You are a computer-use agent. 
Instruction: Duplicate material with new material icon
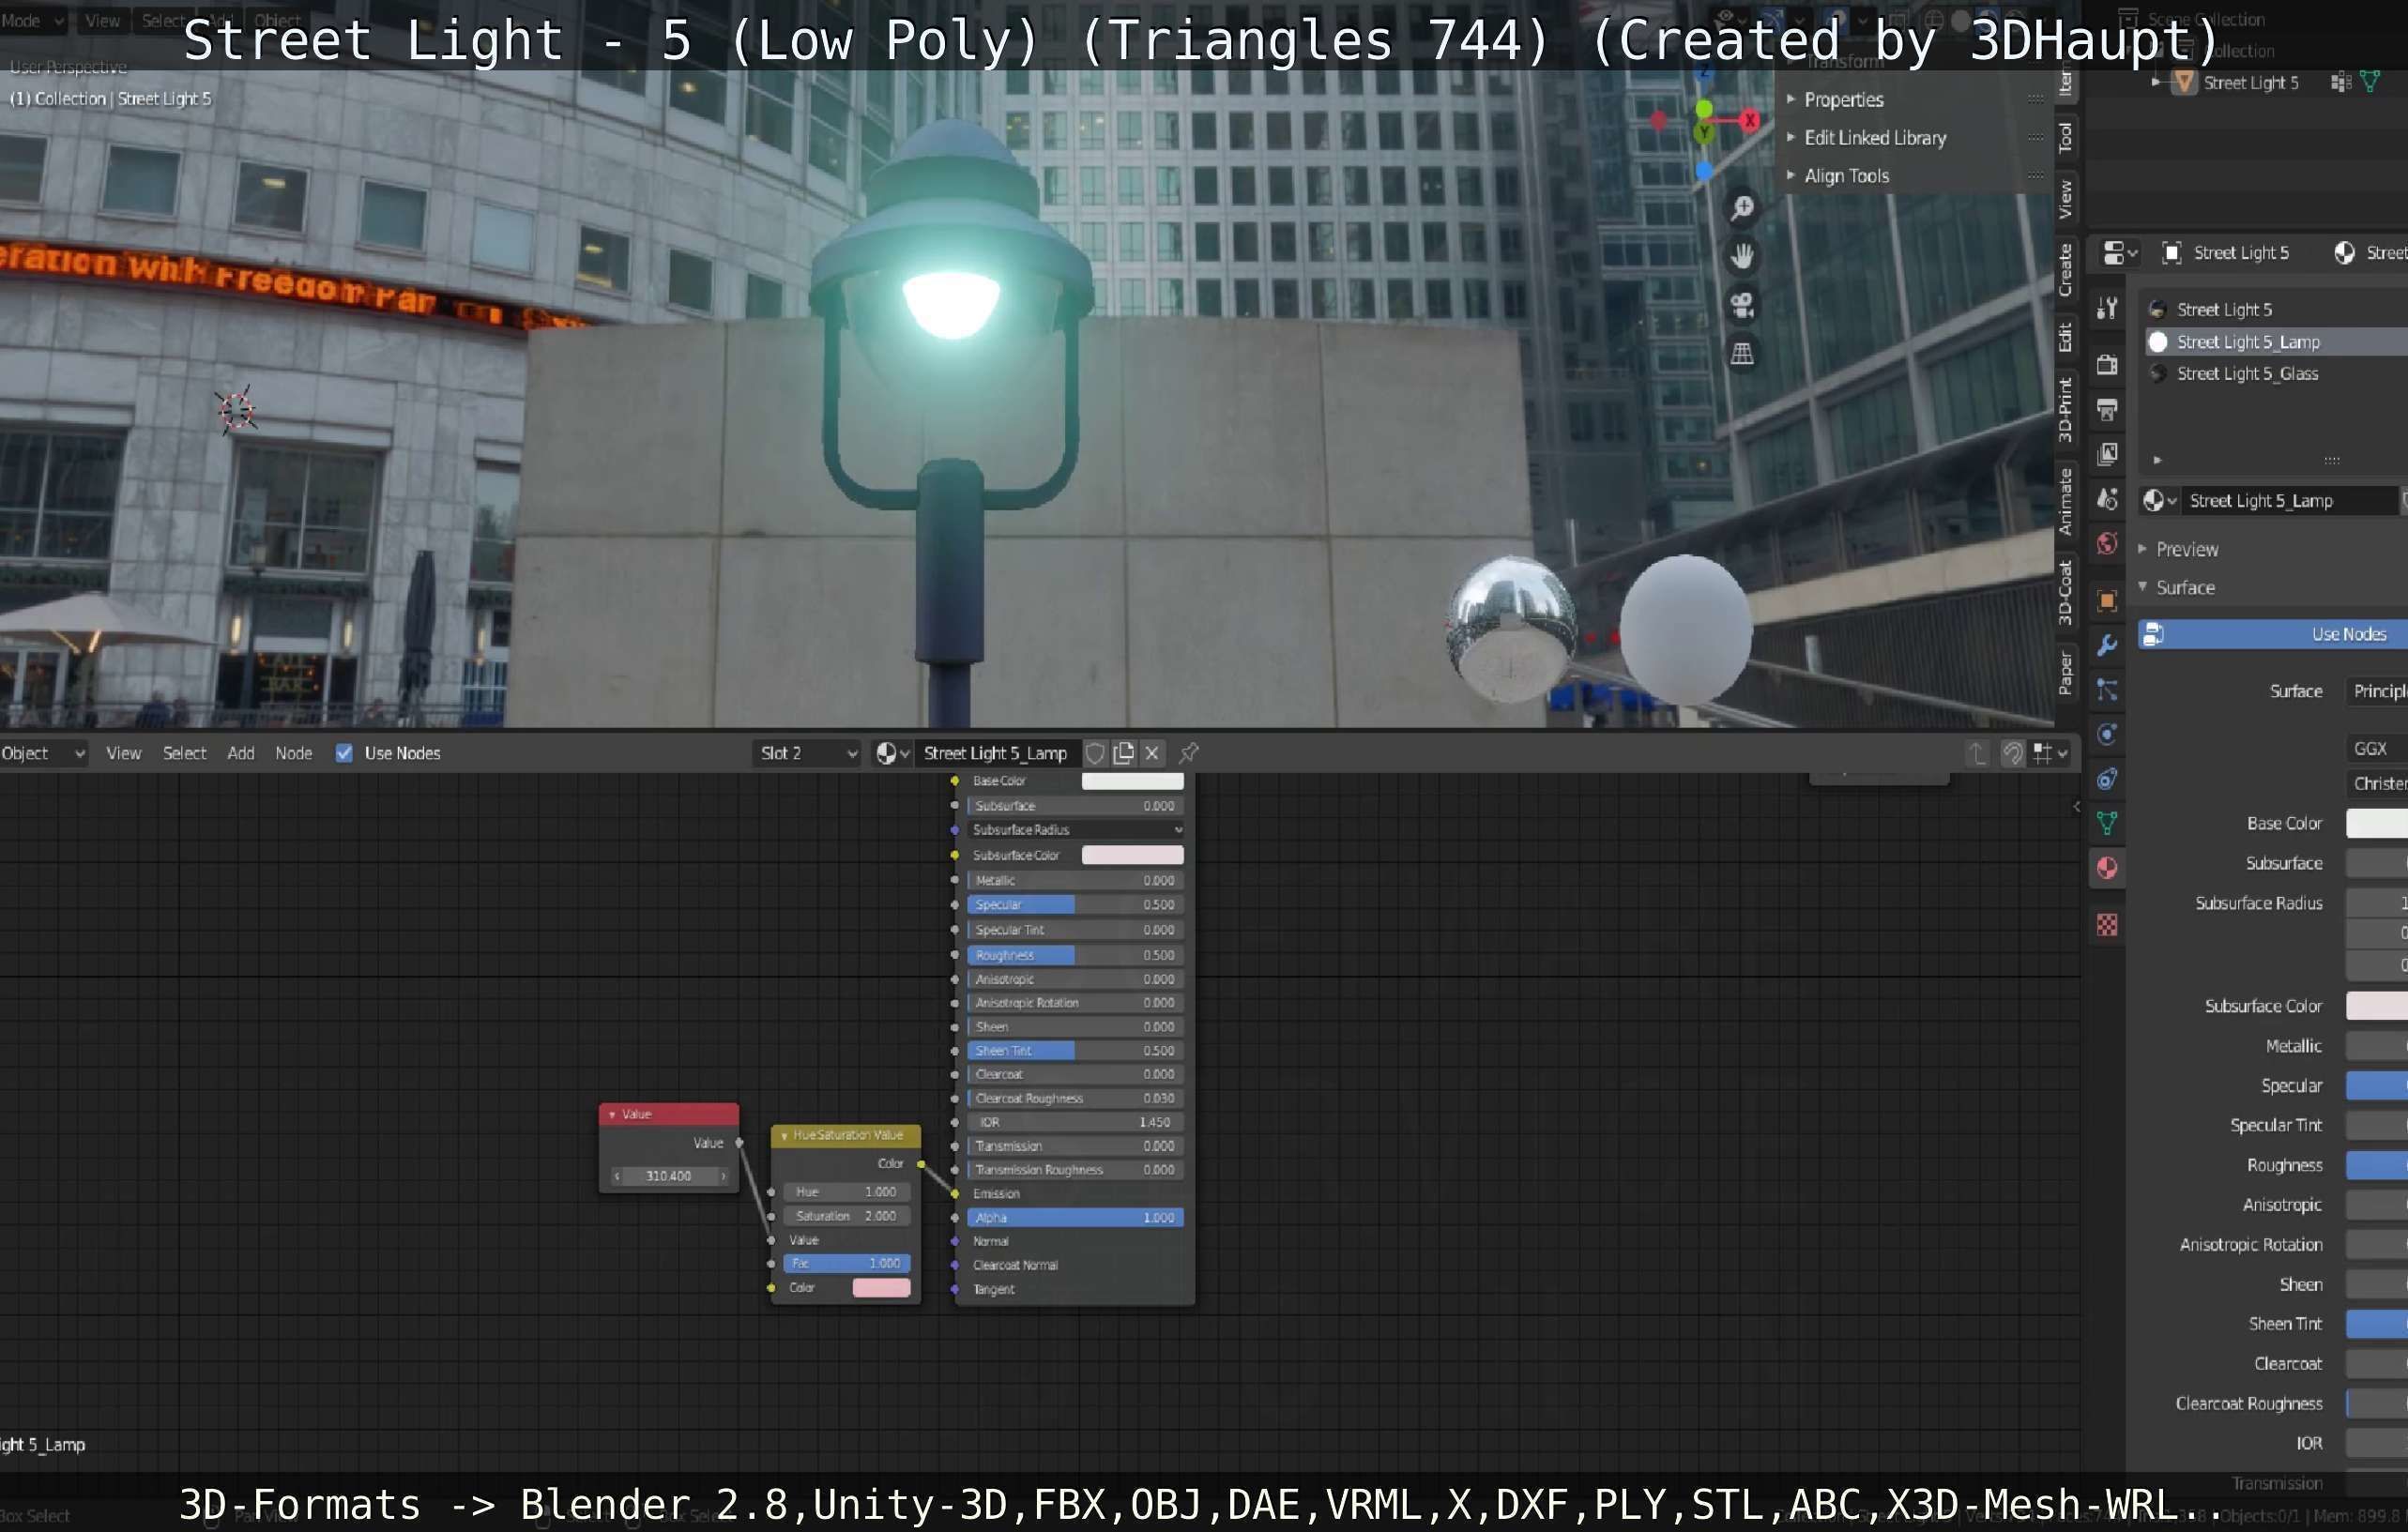coord(1124,753)
